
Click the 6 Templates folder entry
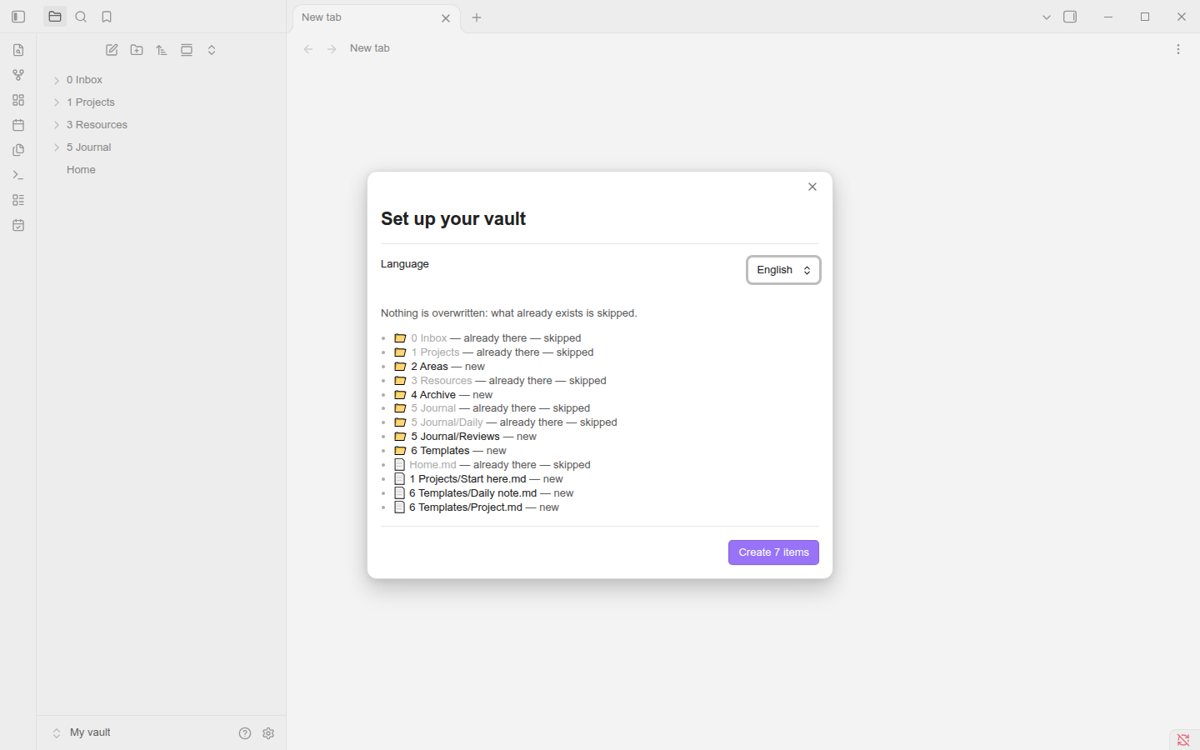click(440, 451)
